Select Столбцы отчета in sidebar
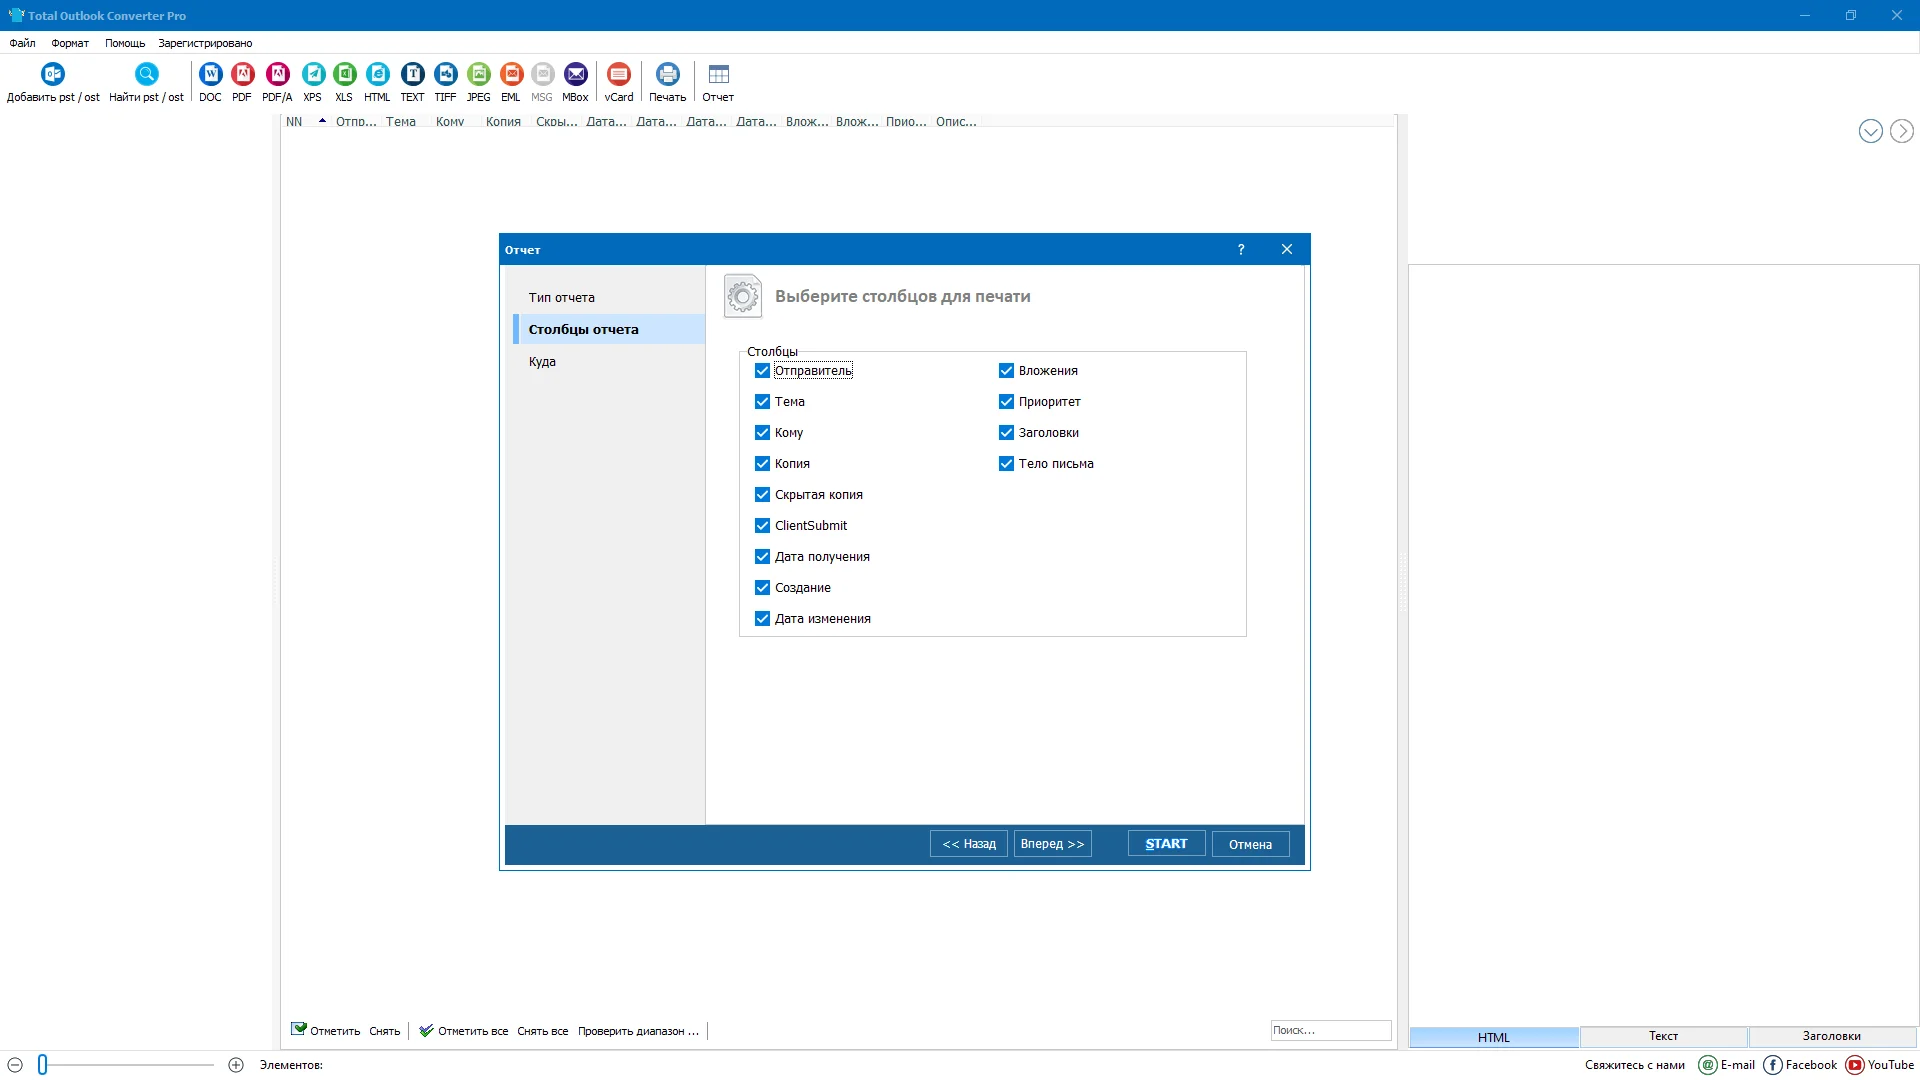Image resolution: width=1920 pixels, height=1080 pixels. tap(609, 329)
